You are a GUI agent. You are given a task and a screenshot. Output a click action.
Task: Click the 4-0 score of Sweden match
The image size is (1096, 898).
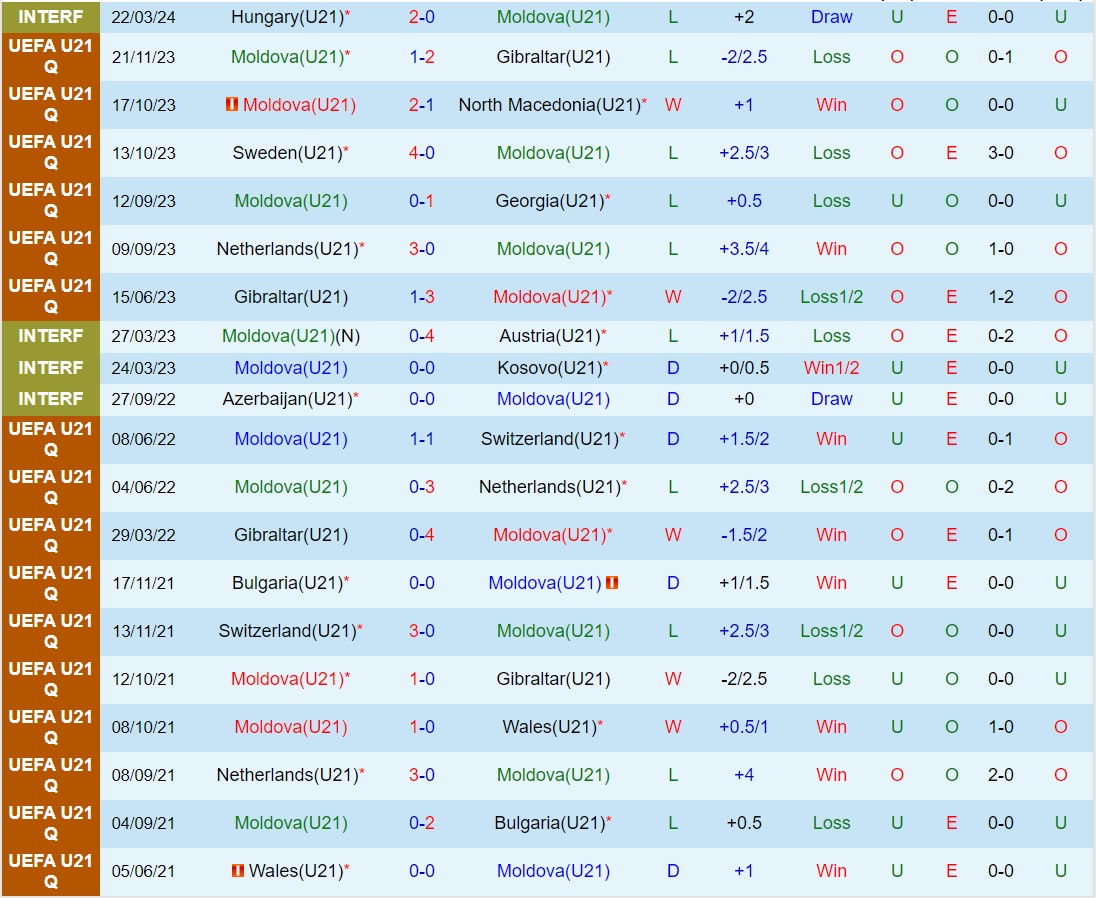[x=421, y=153]
